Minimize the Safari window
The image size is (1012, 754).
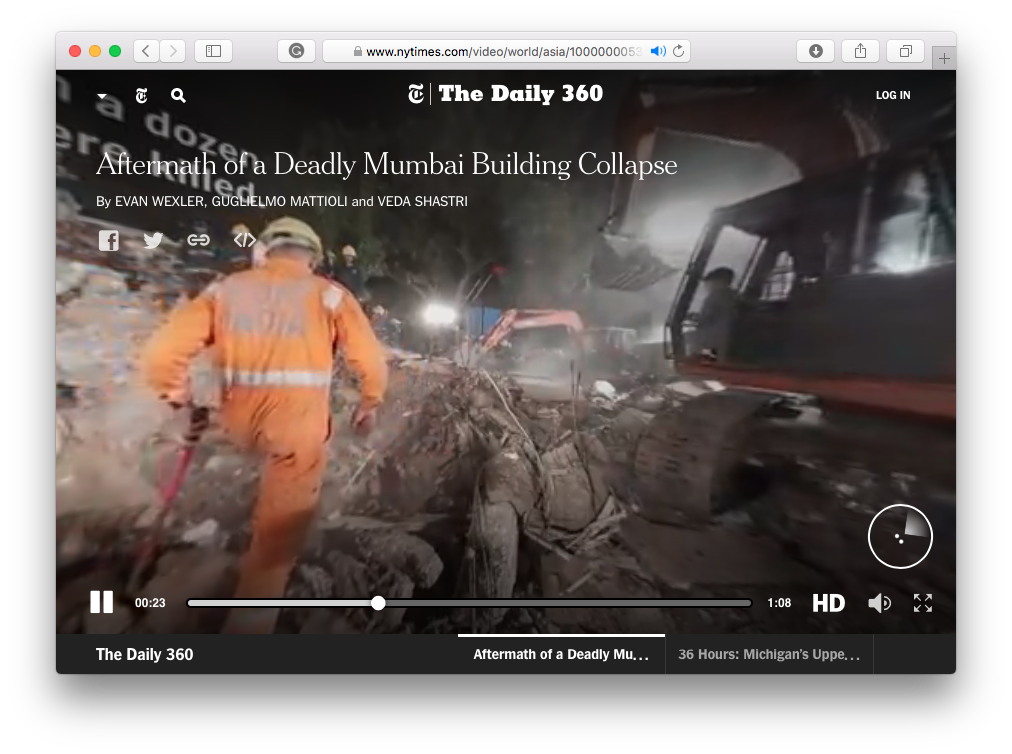pyautogui.click(x=95, y=51)
